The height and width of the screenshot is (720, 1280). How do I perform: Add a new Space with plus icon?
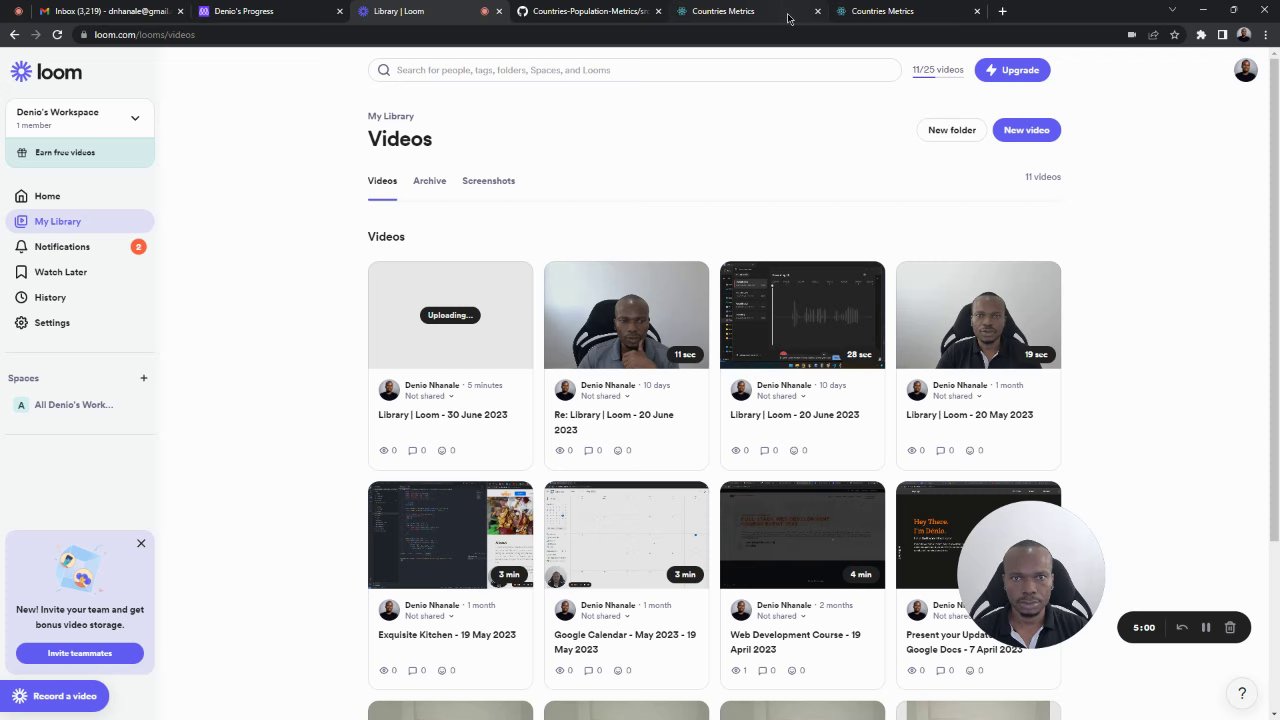pos(143,378)
